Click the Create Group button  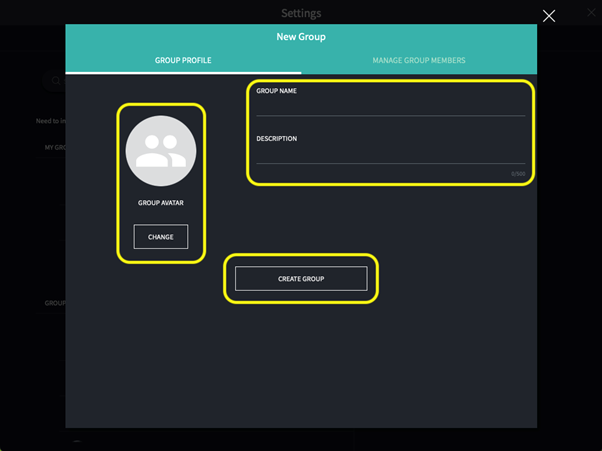pos(301,278)
